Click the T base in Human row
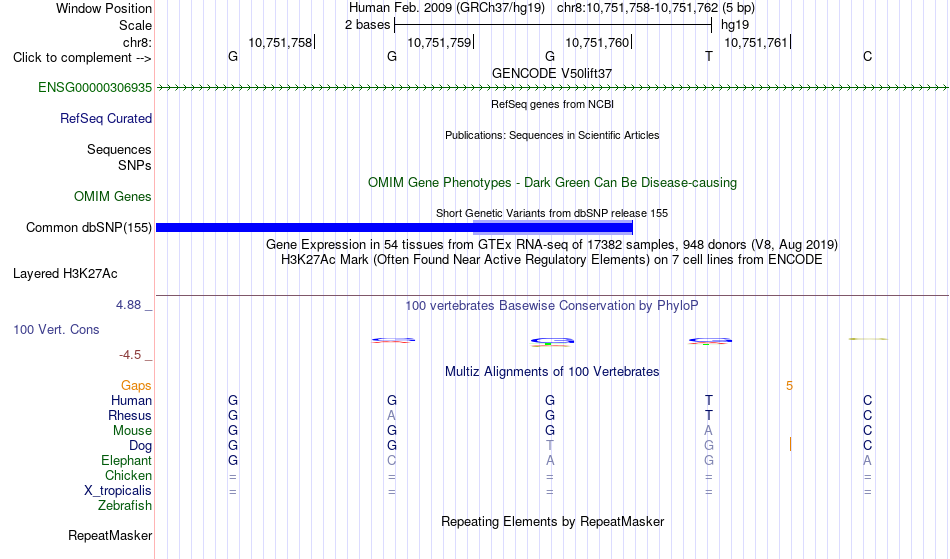Image resolution: width=950 pixels, height=559 pixels. coord(709,401)
